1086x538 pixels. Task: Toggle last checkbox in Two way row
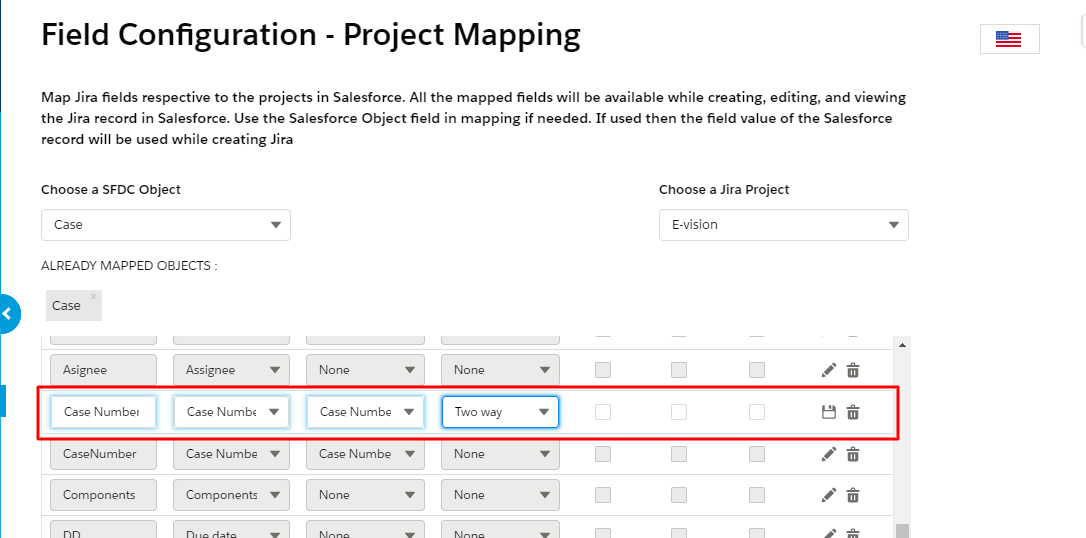pyautogui.click(x=757, y=412)
